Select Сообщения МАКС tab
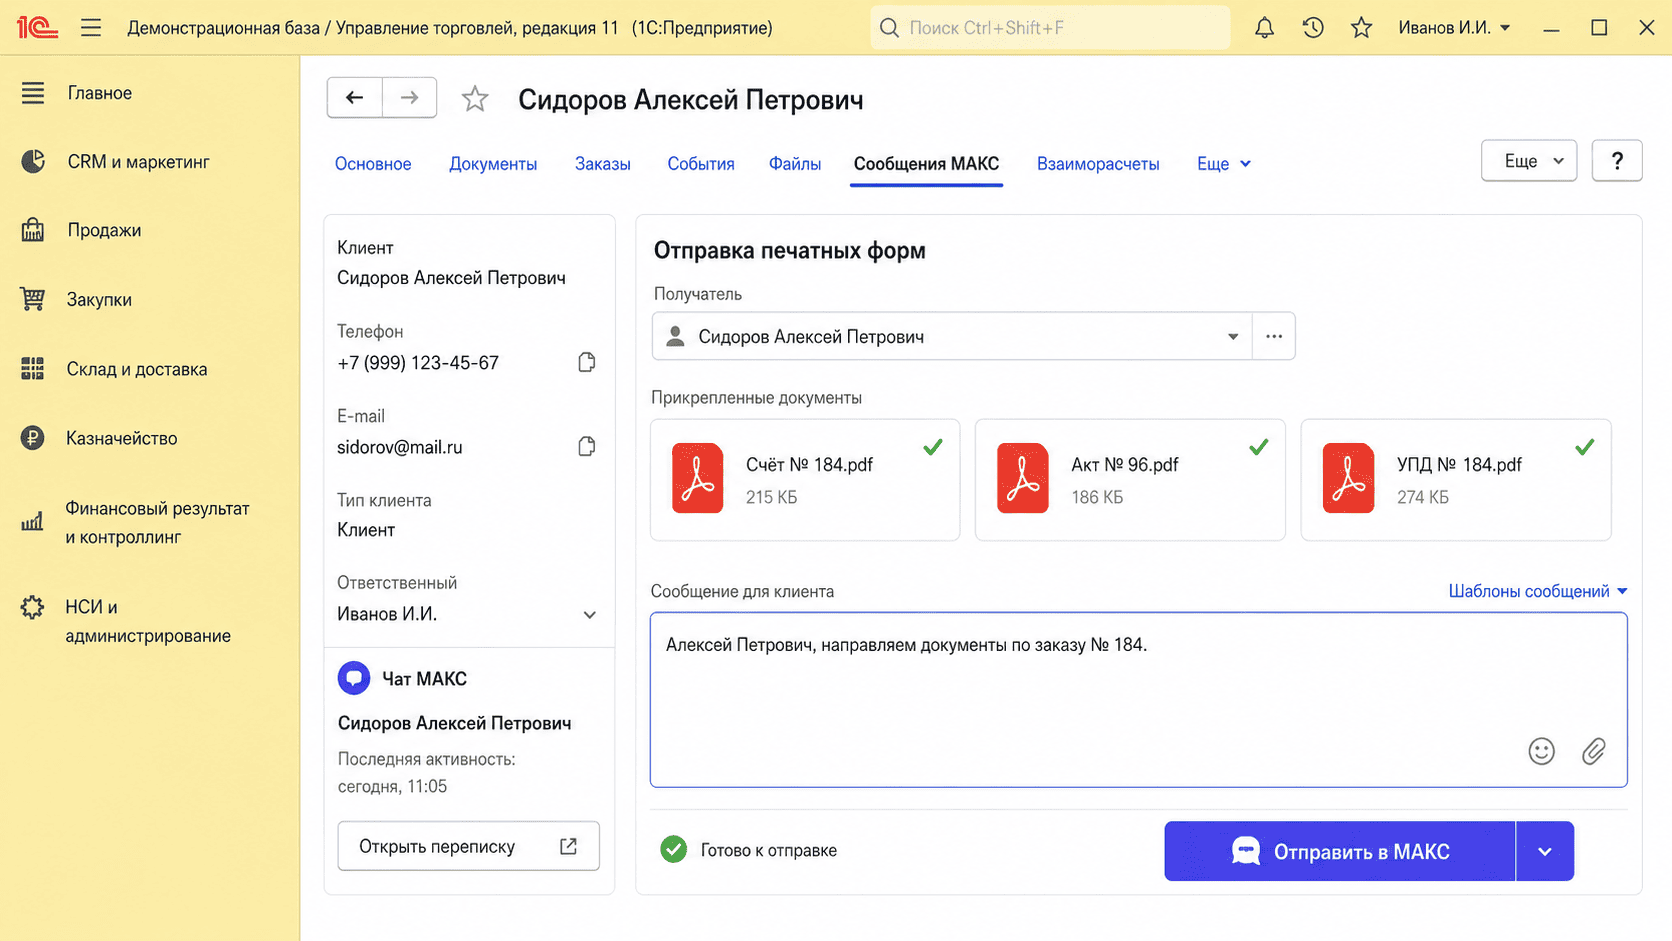This screenshot has height=941, width=1672. 927,163
